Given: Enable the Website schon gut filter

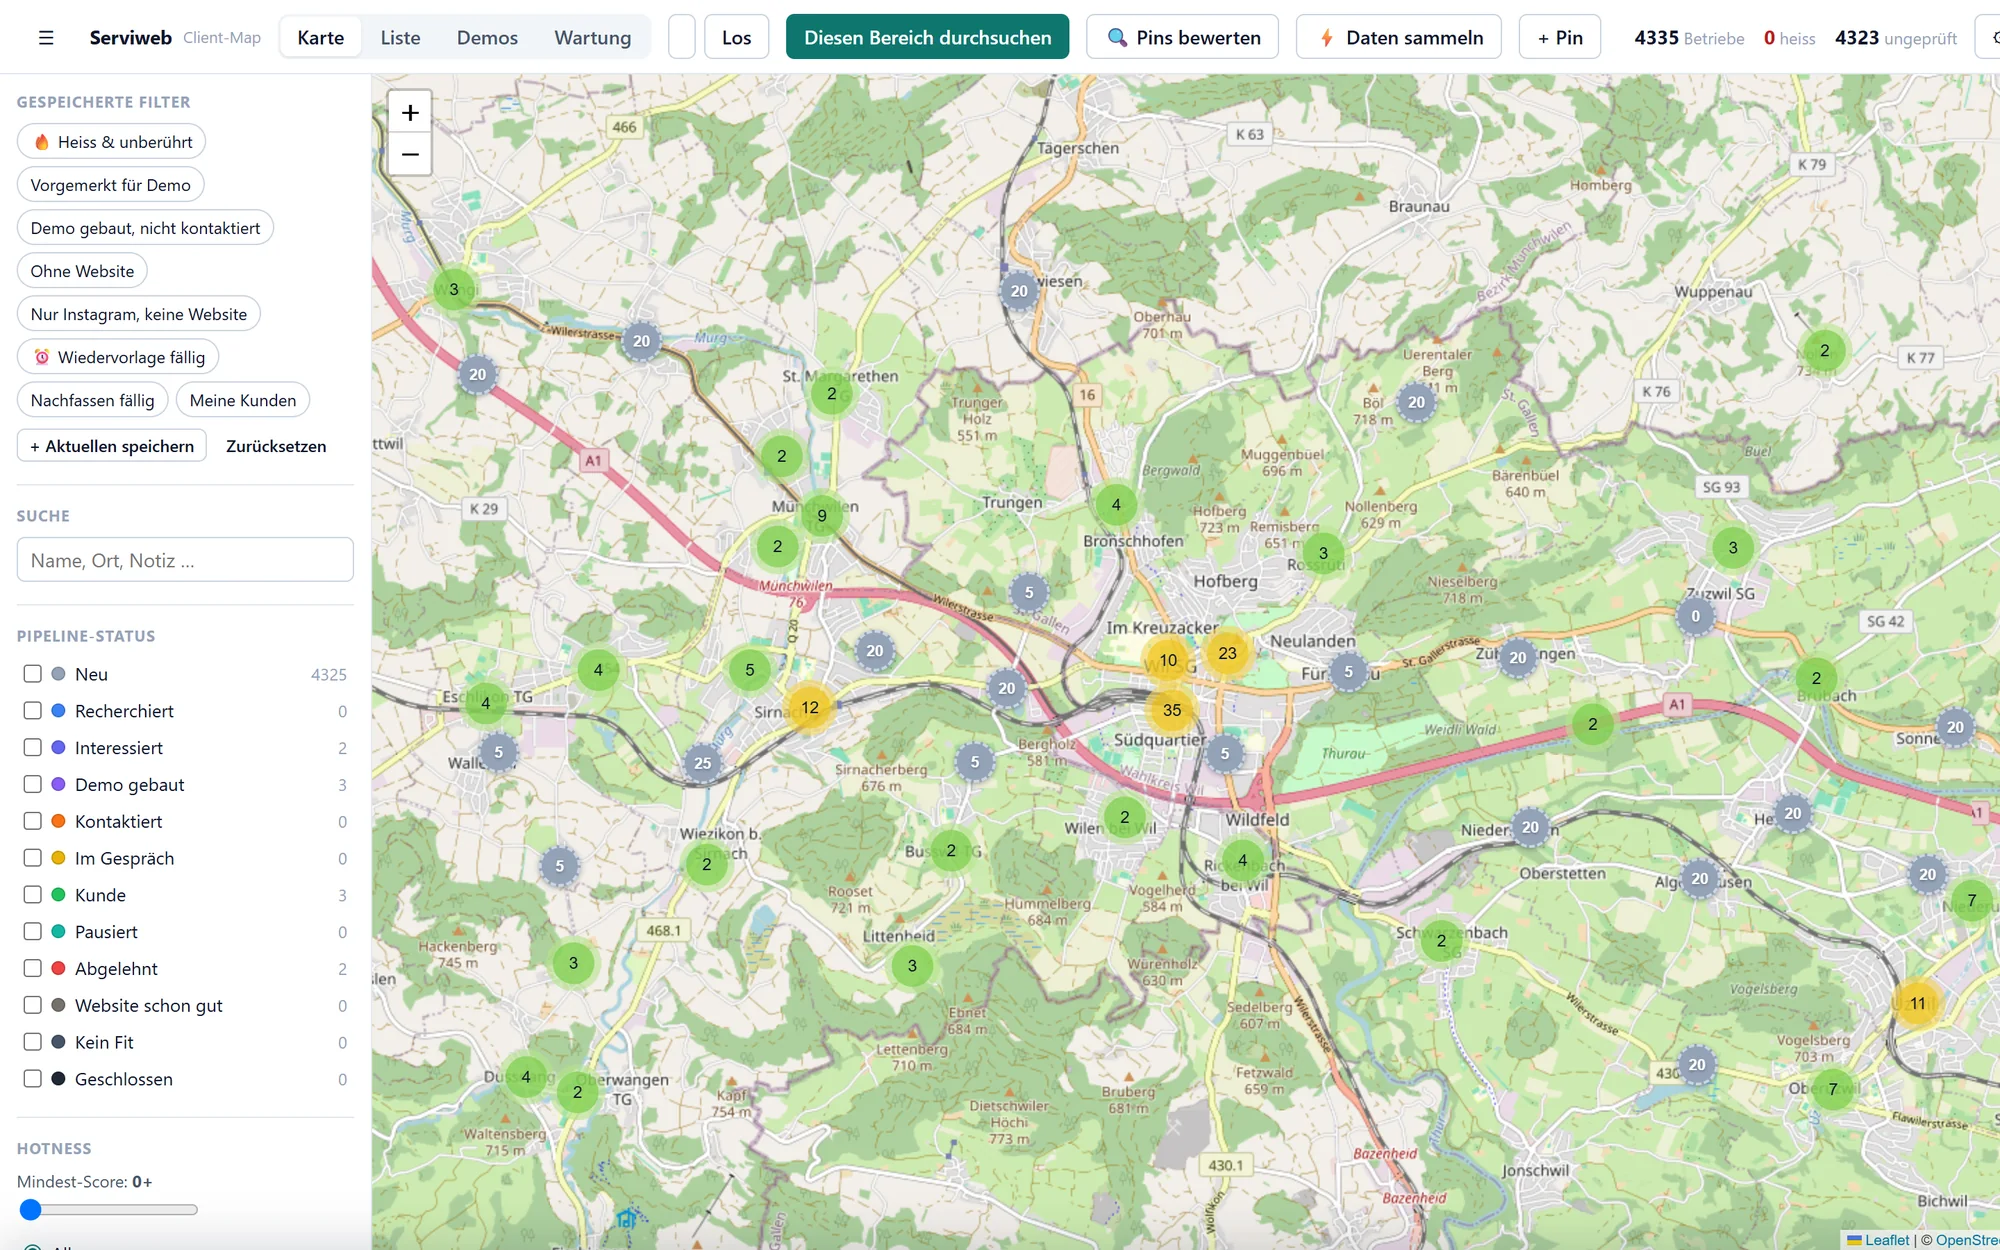Looking at the screenshot, I should pyautogui.click(x=32, y=1005).
